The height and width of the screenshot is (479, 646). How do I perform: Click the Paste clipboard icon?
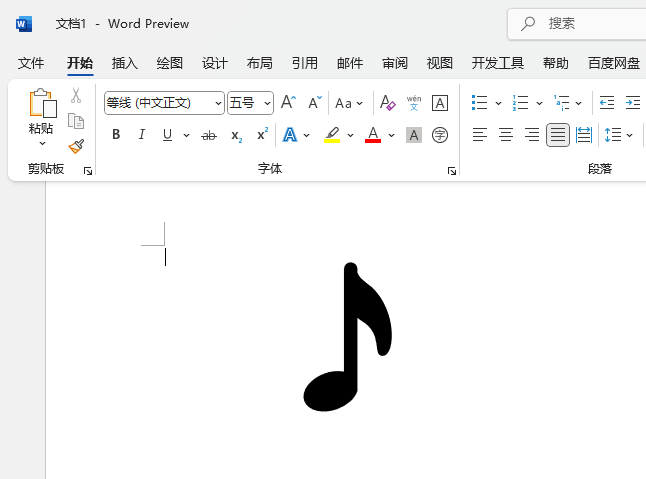(42, 103)
